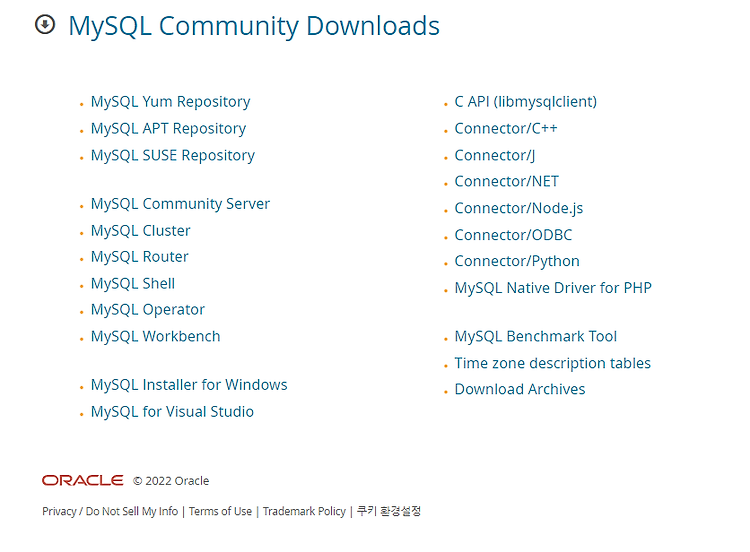Select the MySQL Shell link
750x552 pixels.
tap(133, 284)
